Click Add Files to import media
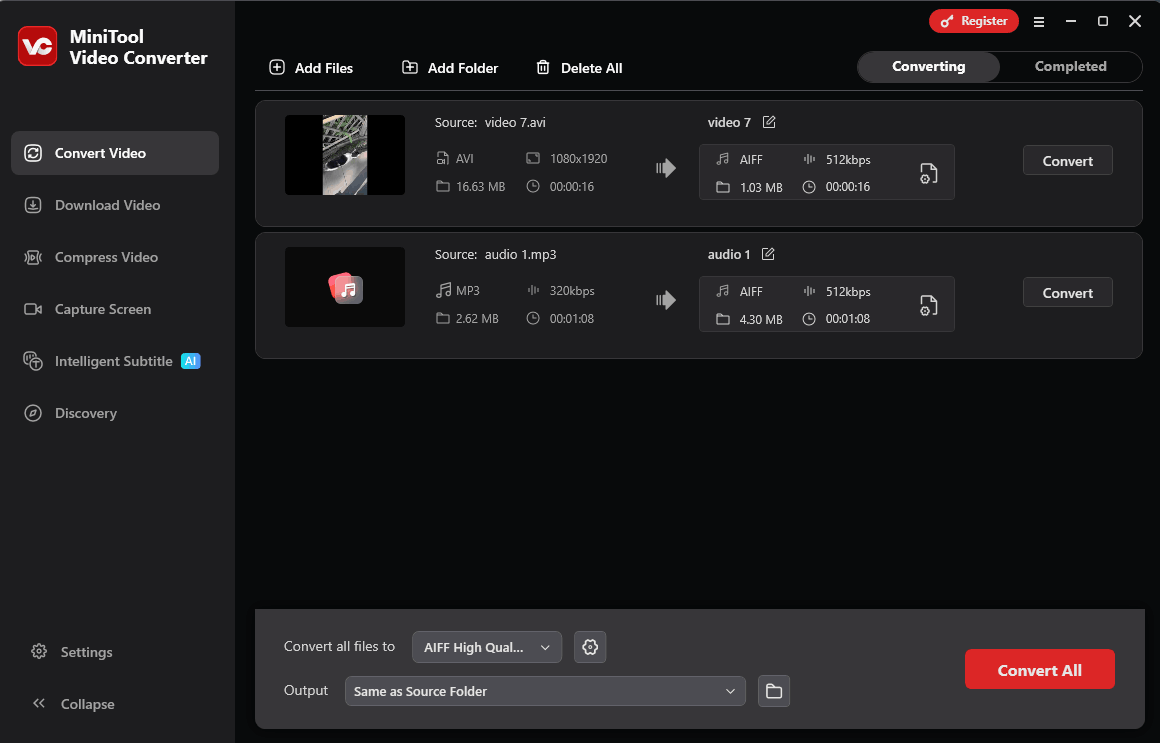Screen dimensions: 1160x743 pyautogui.click(x=312, y=68)
